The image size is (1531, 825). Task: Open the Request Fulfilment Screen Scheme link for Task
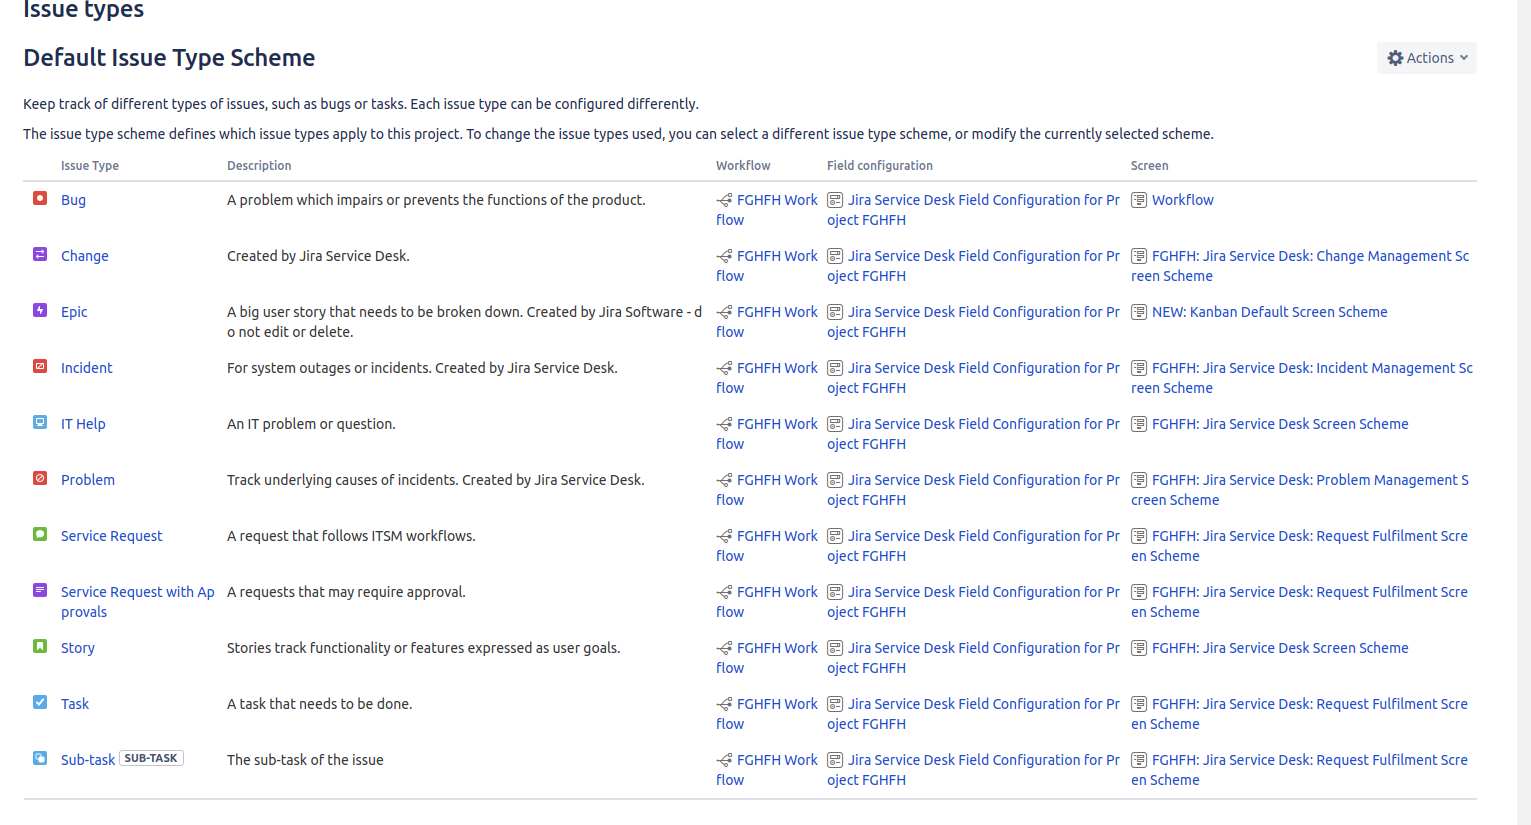(x=1300, y=714)
